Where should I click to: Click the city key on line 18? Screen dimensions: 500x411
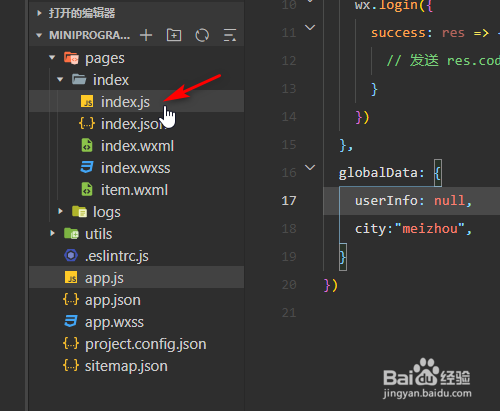[x=370, y=229]
